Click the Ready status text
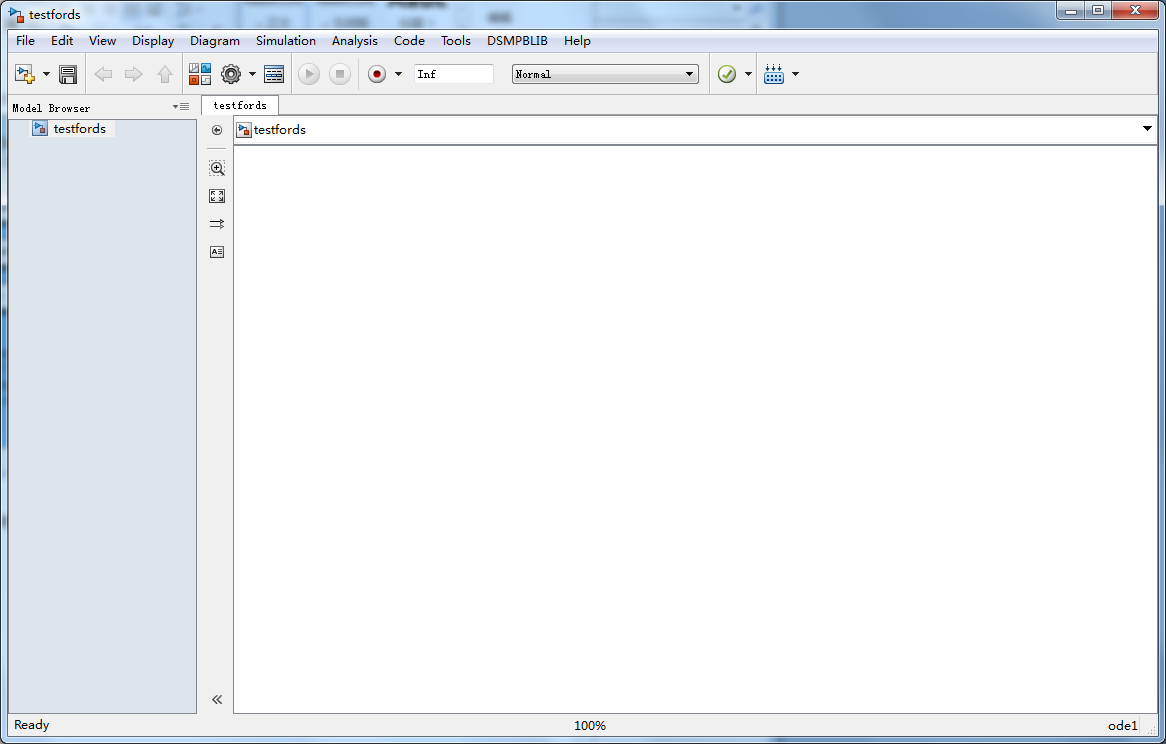 (31, 725)
